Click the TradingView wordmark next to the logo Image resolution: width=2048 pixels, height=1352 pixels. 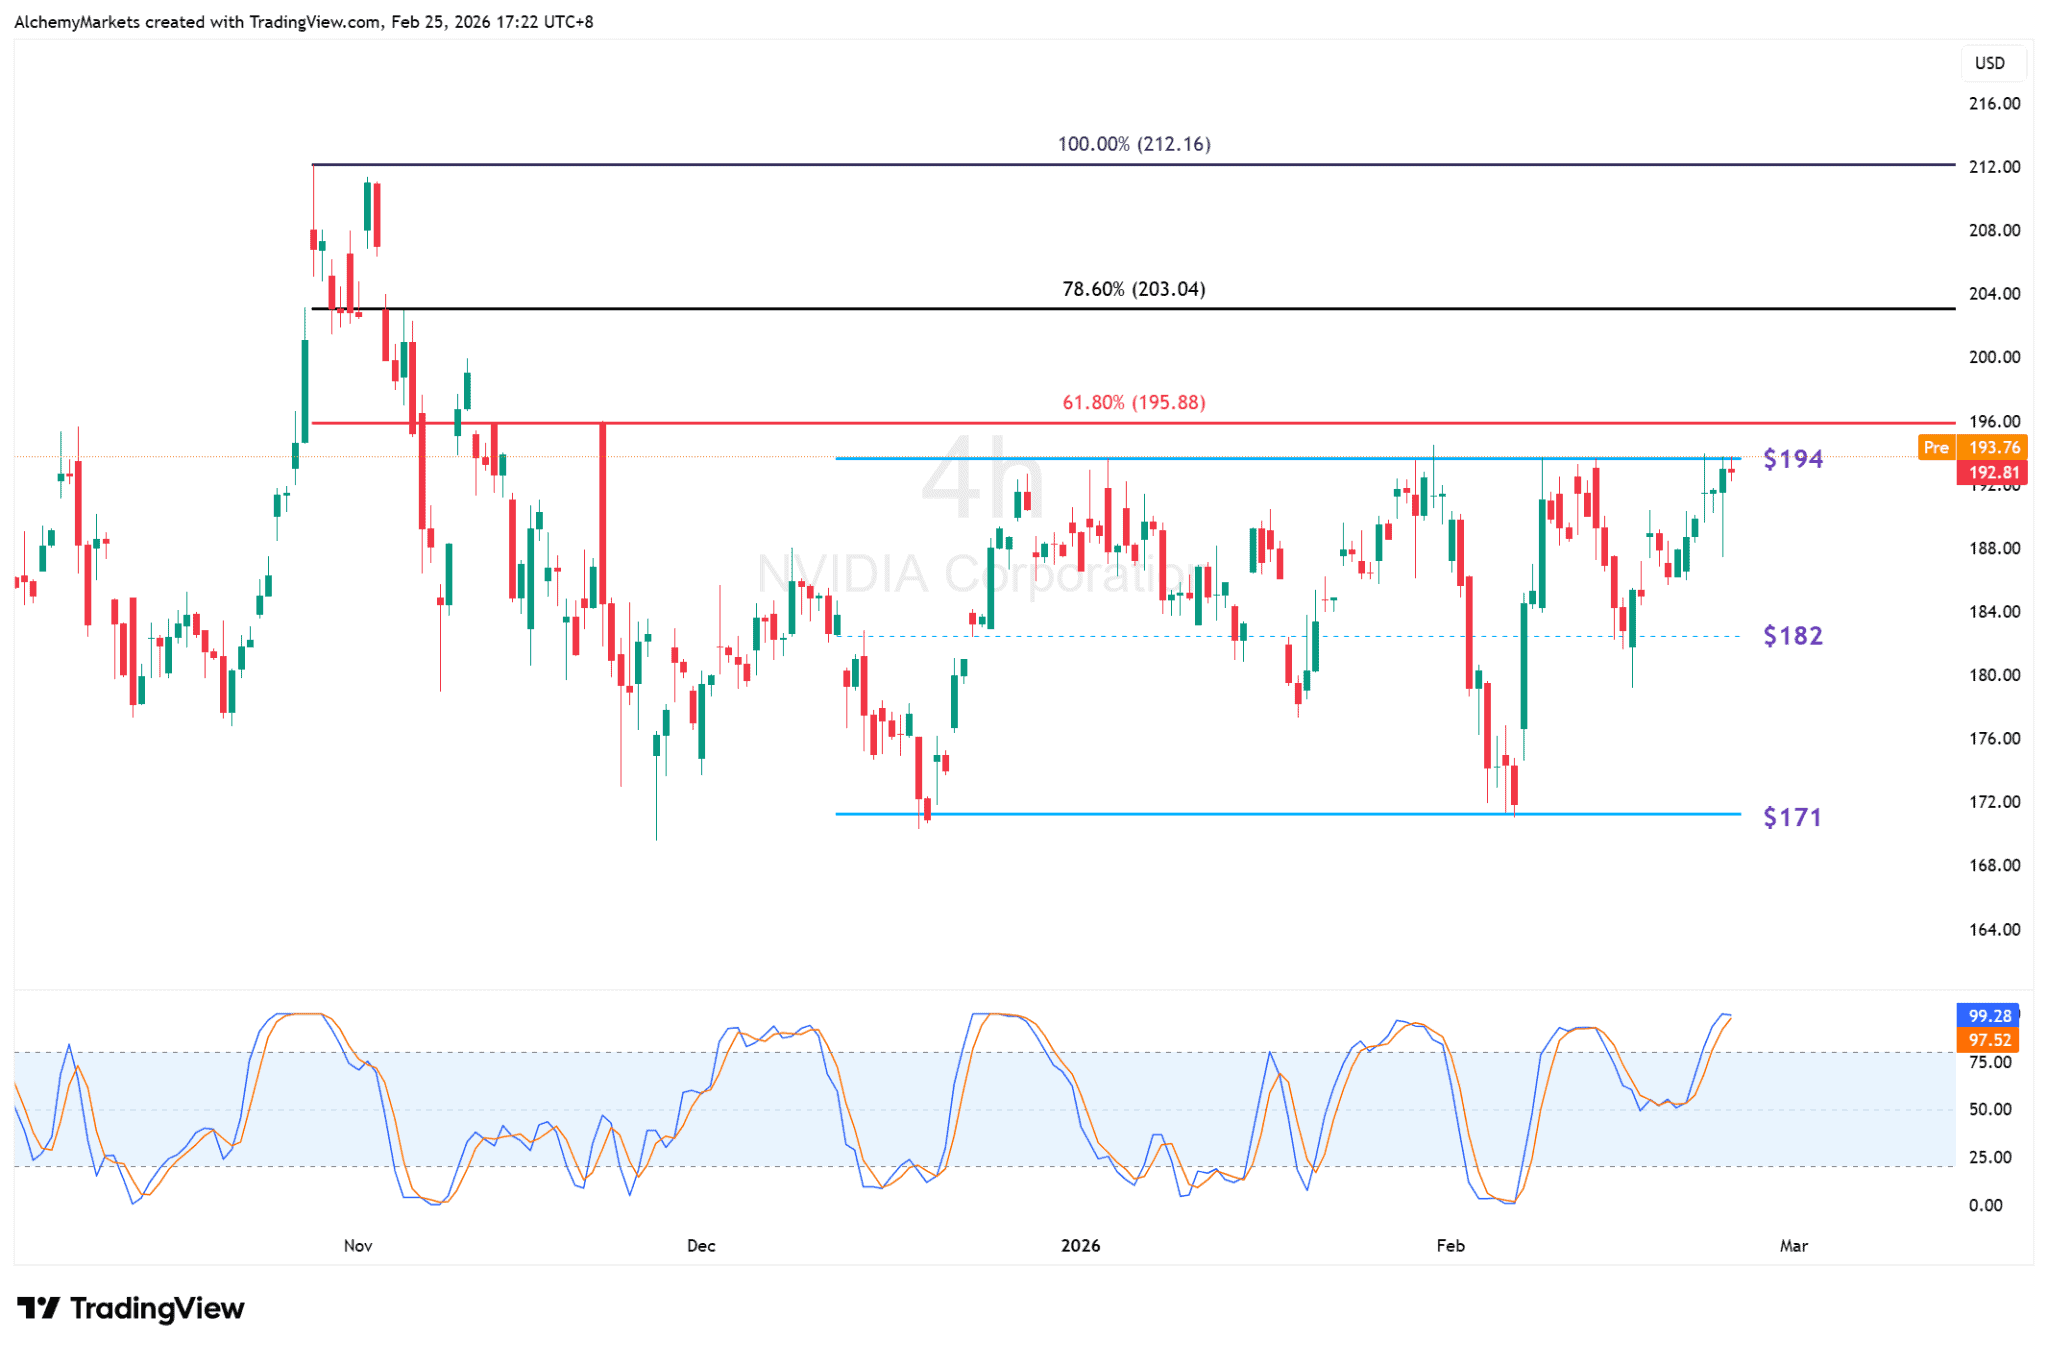pyautogui.click(x=157, y=1308)
